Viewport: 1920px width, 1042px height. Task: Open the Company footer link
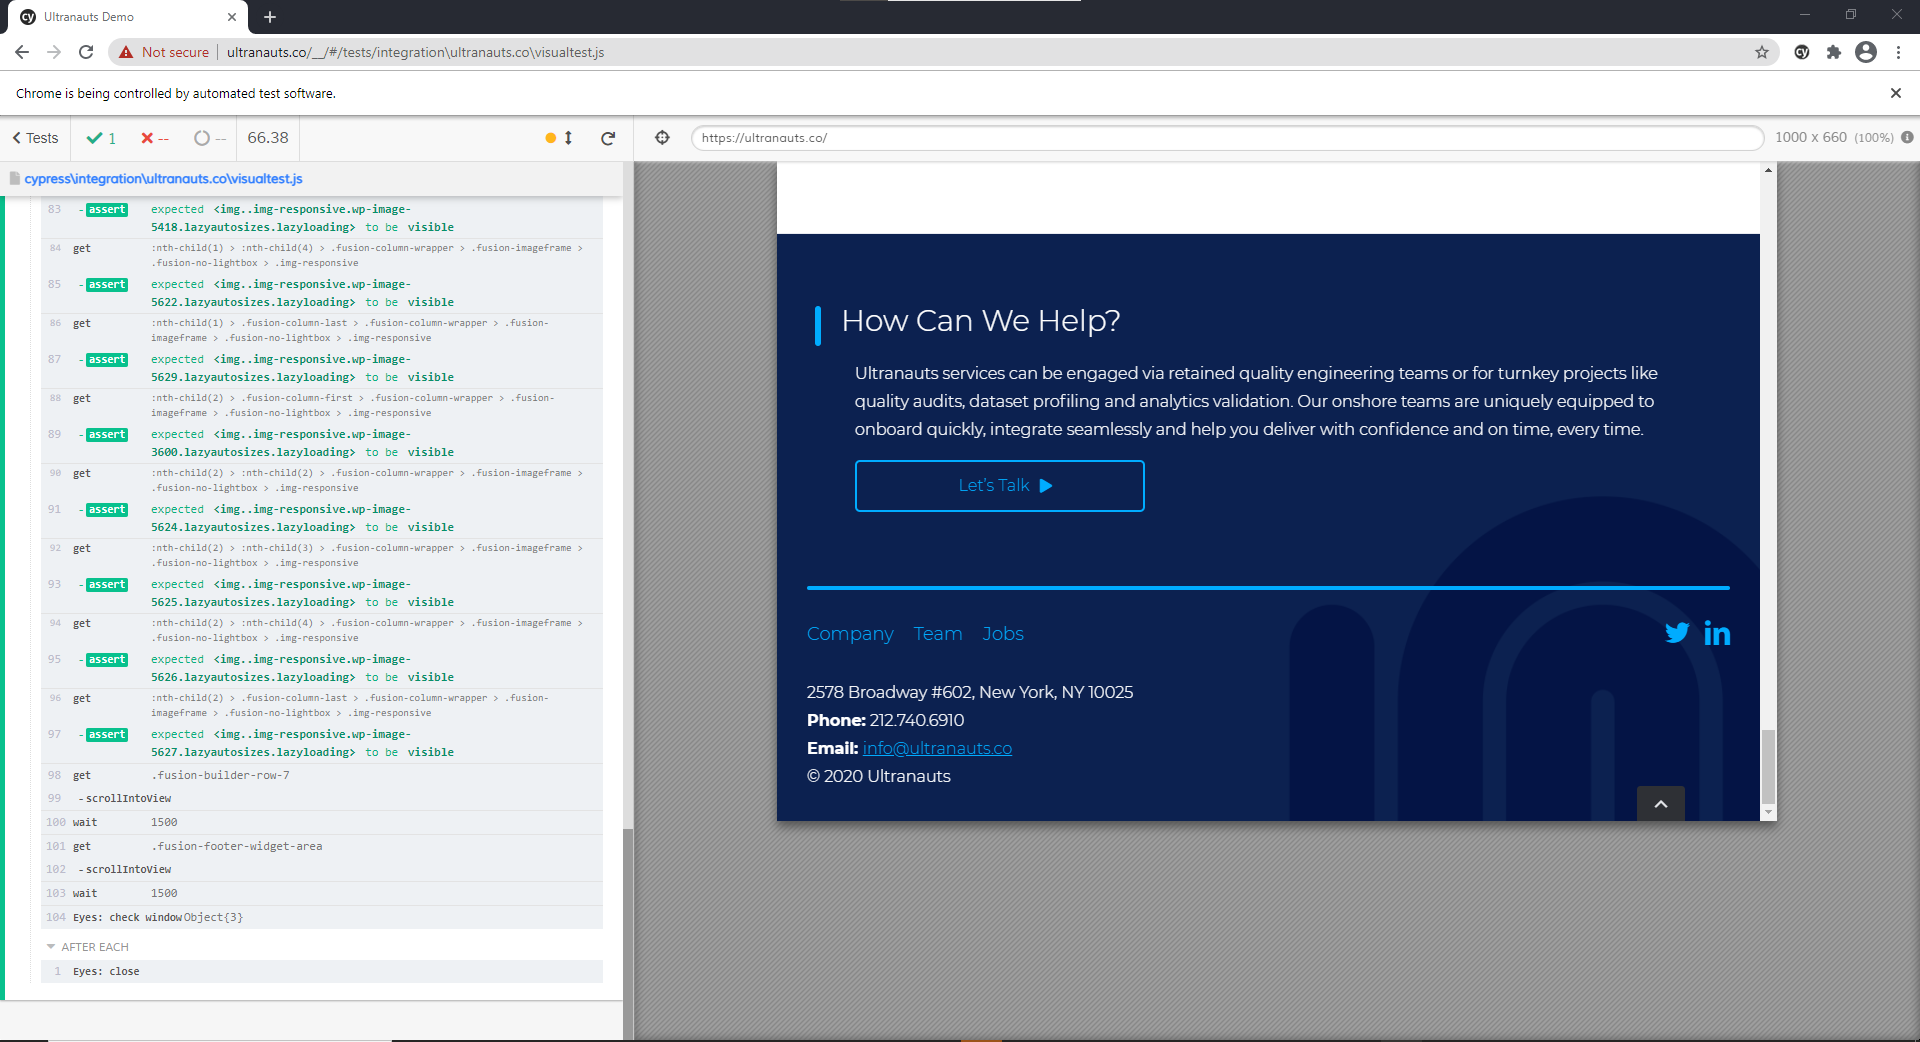850,634
